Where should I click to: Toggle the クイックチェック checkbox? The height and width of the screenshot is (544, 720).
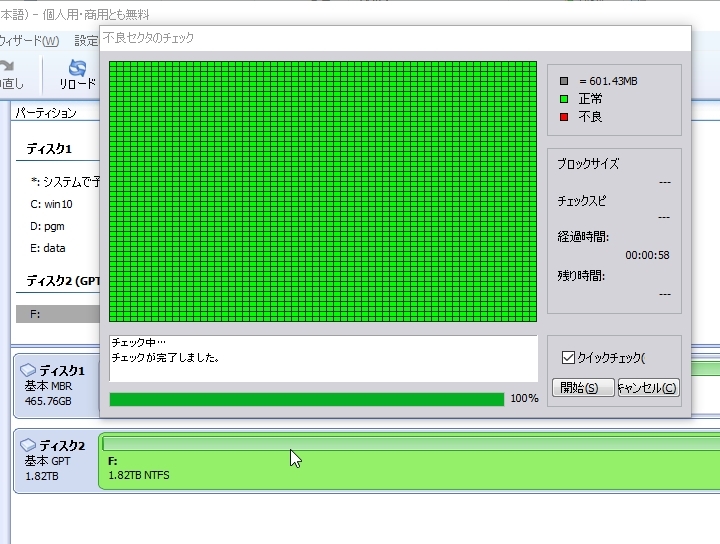(x=568, y=357)
